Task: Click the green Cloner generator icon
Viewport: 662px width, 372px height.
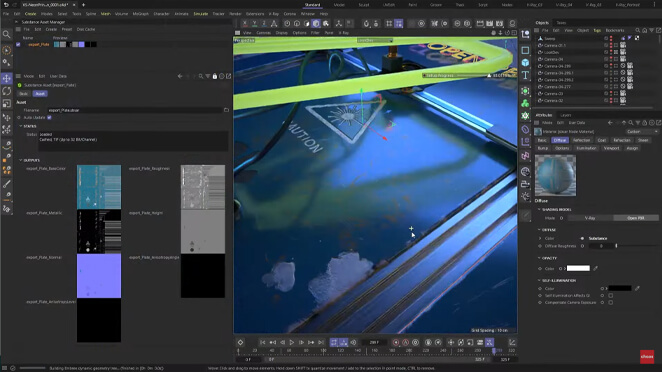Action: point(525,103)
